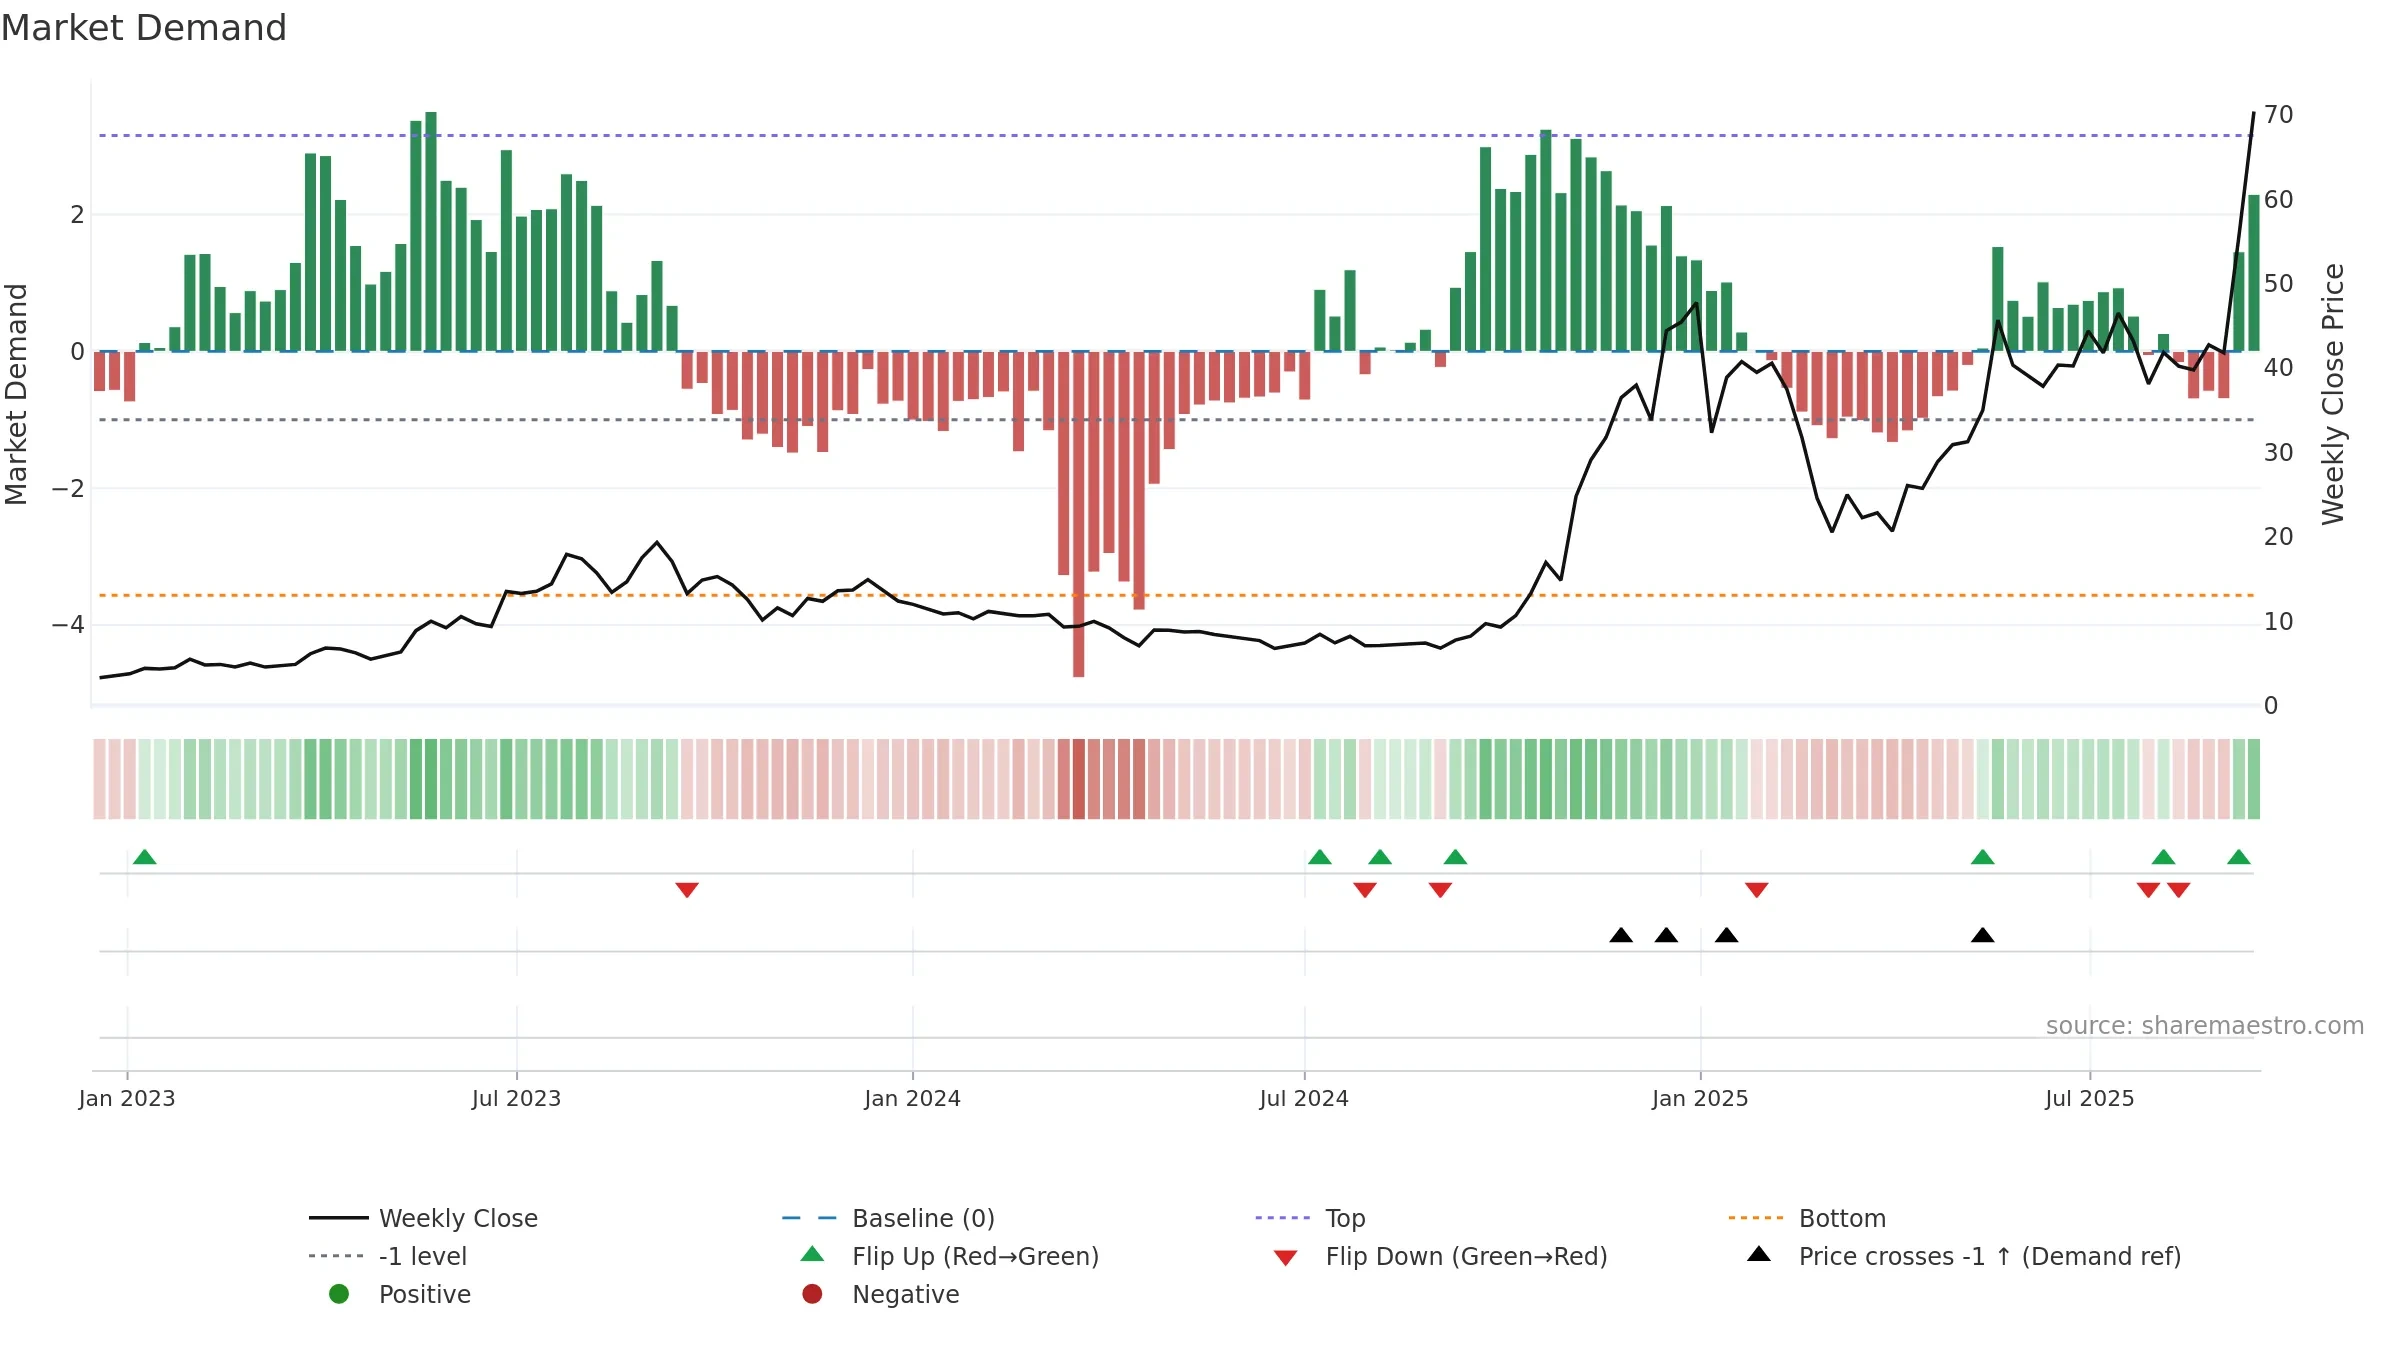Image resolution: width=2400 pixels, height=1350 pixels.
Task: Click the '−2' tick on the demand axis
Action: coord(68,488)
